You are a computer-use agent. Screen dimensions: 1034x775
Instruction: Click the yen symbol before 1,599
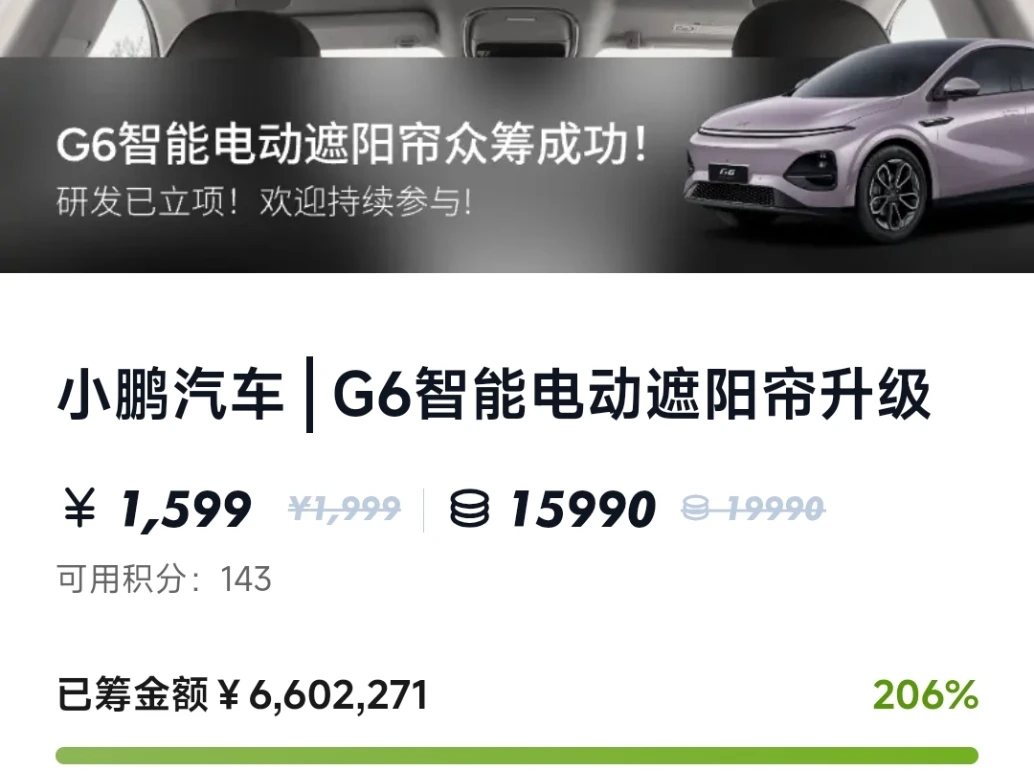[x=80, y=508]
